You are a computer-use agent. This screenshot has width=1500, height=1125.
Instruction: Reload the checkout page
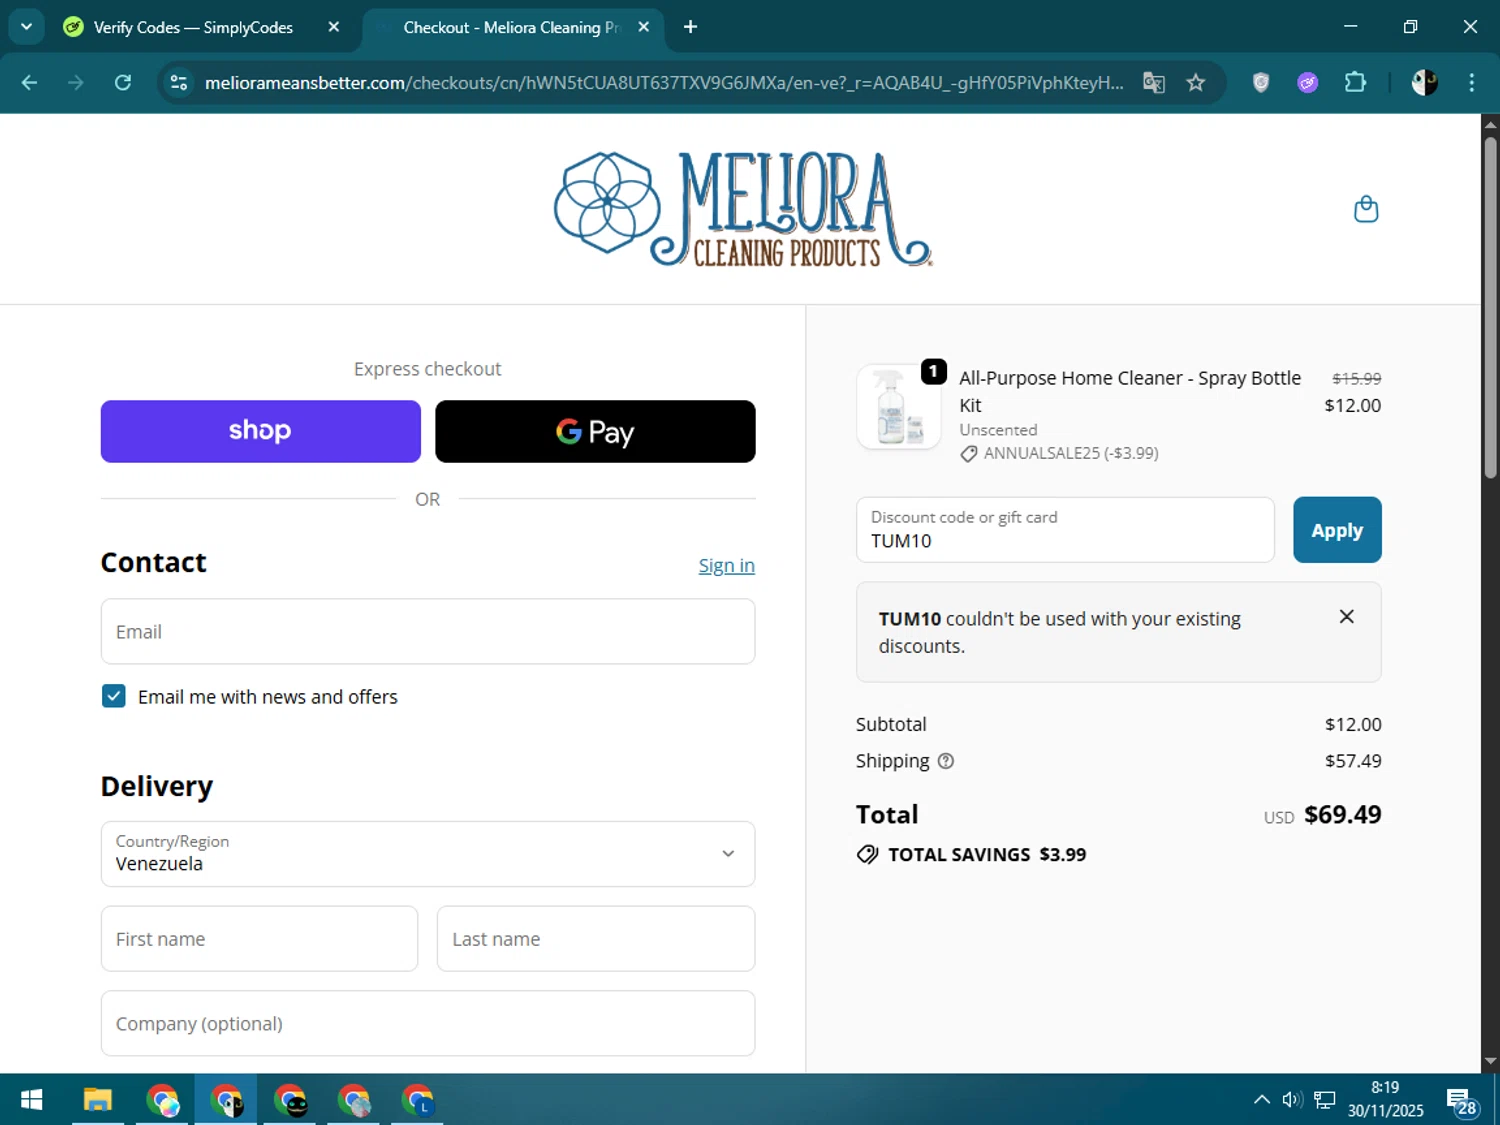click(123, 82)
